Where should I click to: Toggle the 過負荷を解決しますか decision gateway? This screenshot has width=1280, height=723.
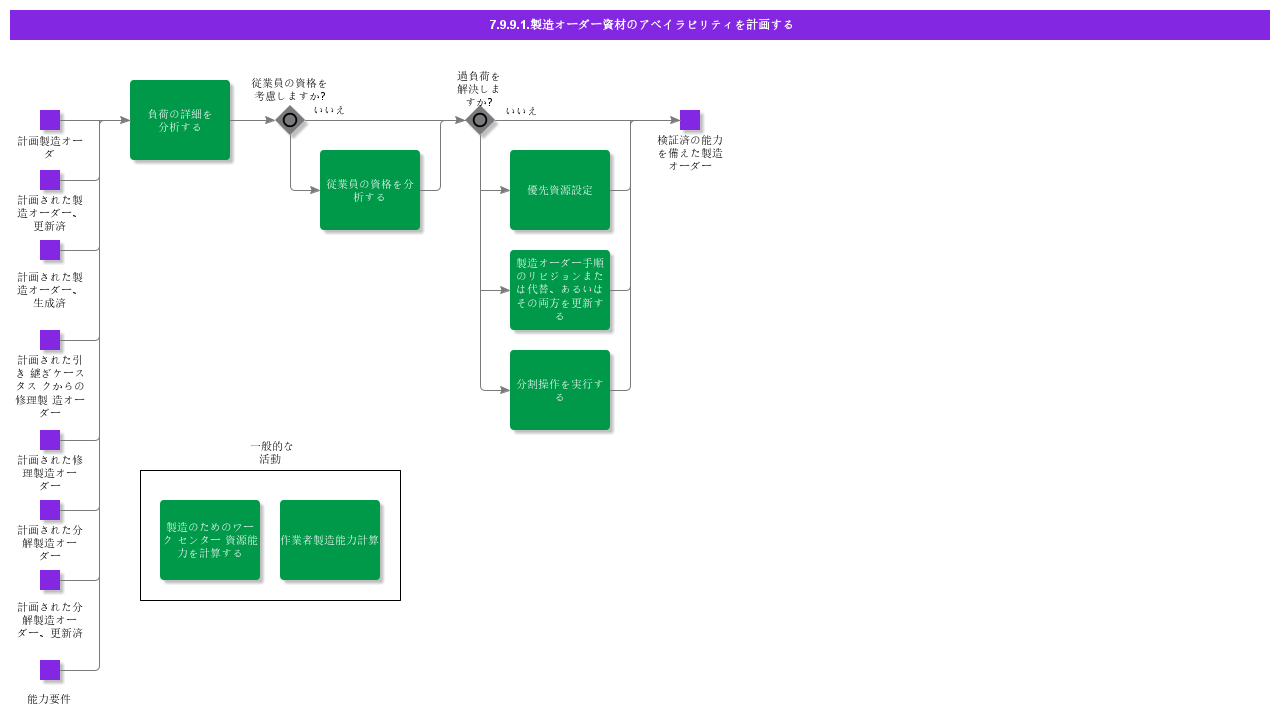click(480, 120)
